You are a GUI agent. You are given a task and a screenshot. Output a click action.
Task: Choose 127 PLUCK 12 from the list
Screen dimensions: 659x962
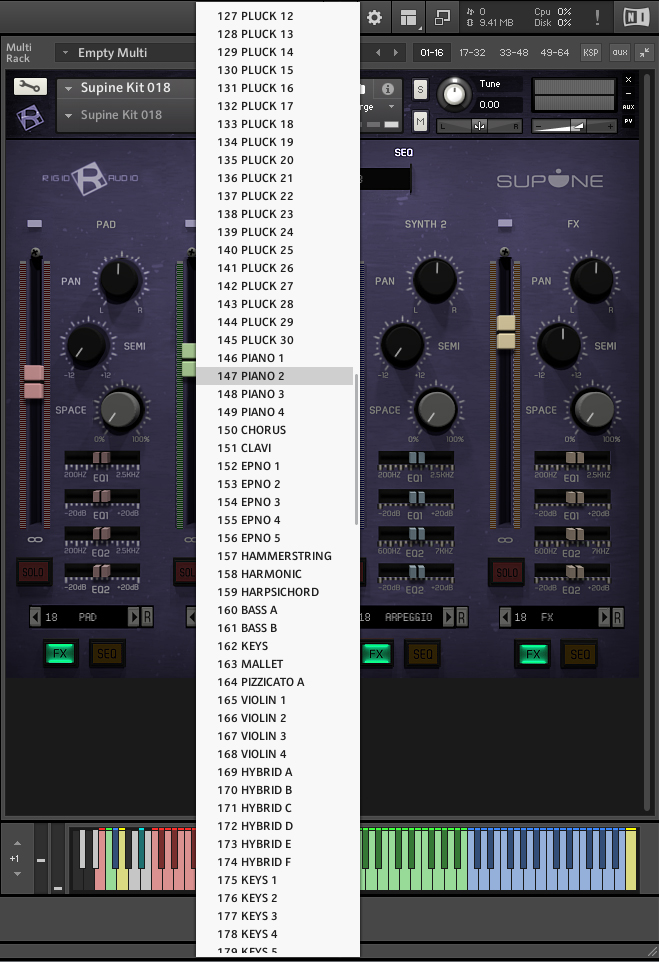pos(275,16)
